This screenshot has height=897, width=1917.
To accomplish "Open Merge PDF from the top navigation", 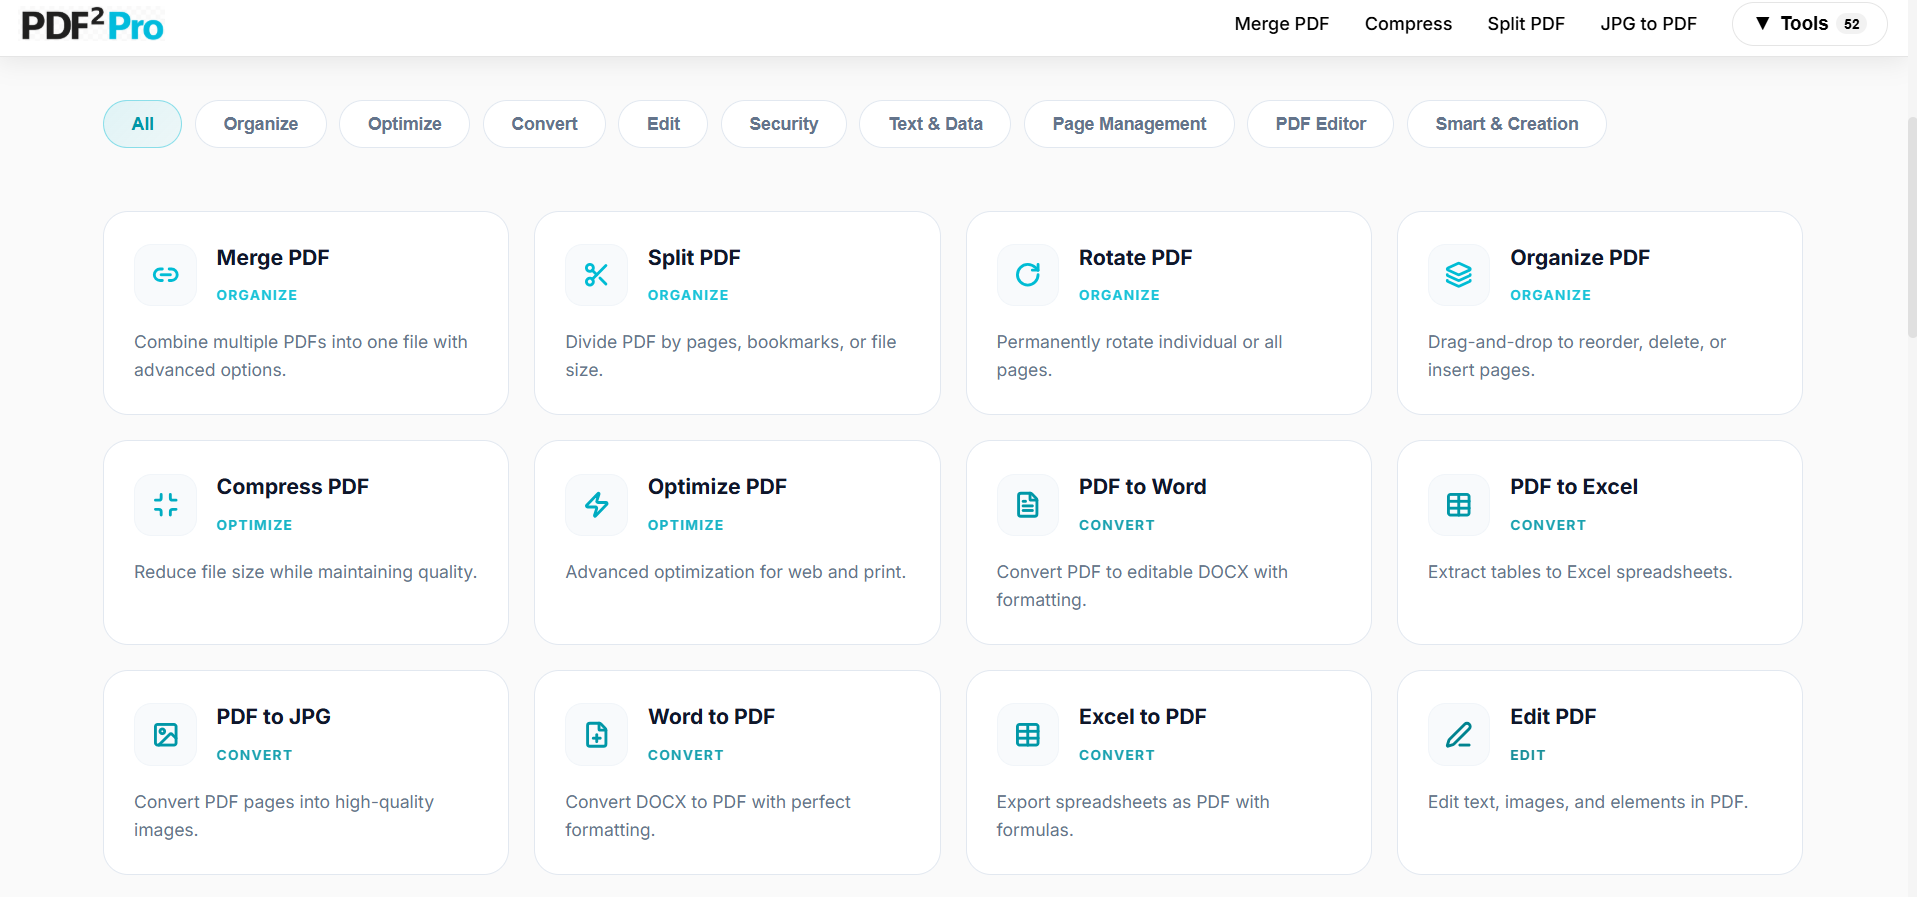I will pos(1281,23).
